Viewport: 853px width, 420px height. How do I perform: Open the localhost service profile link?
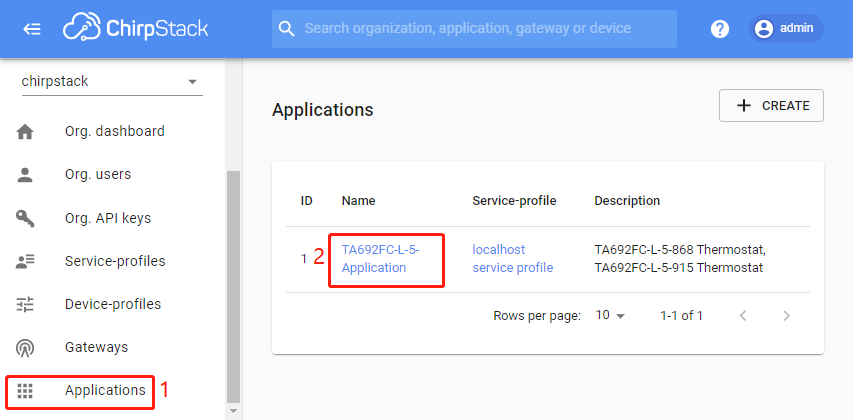512,258
